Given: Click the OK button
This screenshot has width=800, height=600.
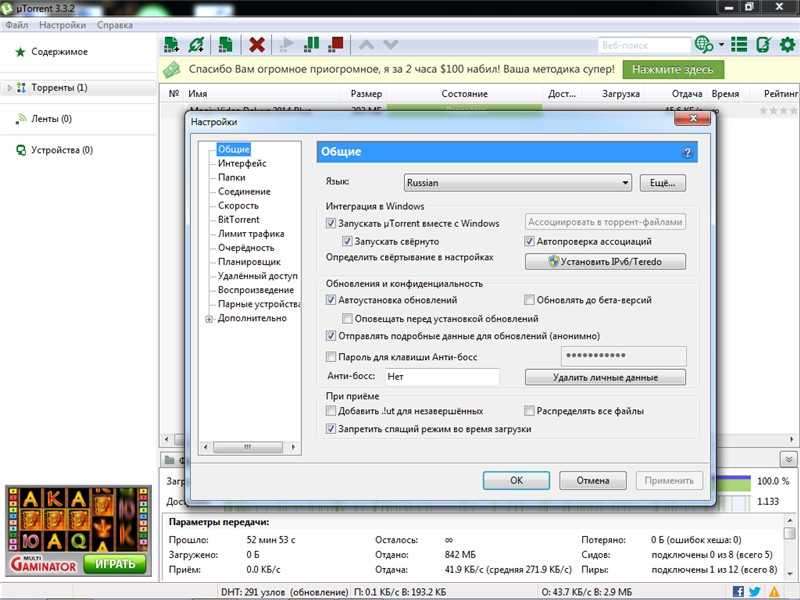Looking at the screenshot, I should pos(516,480).
